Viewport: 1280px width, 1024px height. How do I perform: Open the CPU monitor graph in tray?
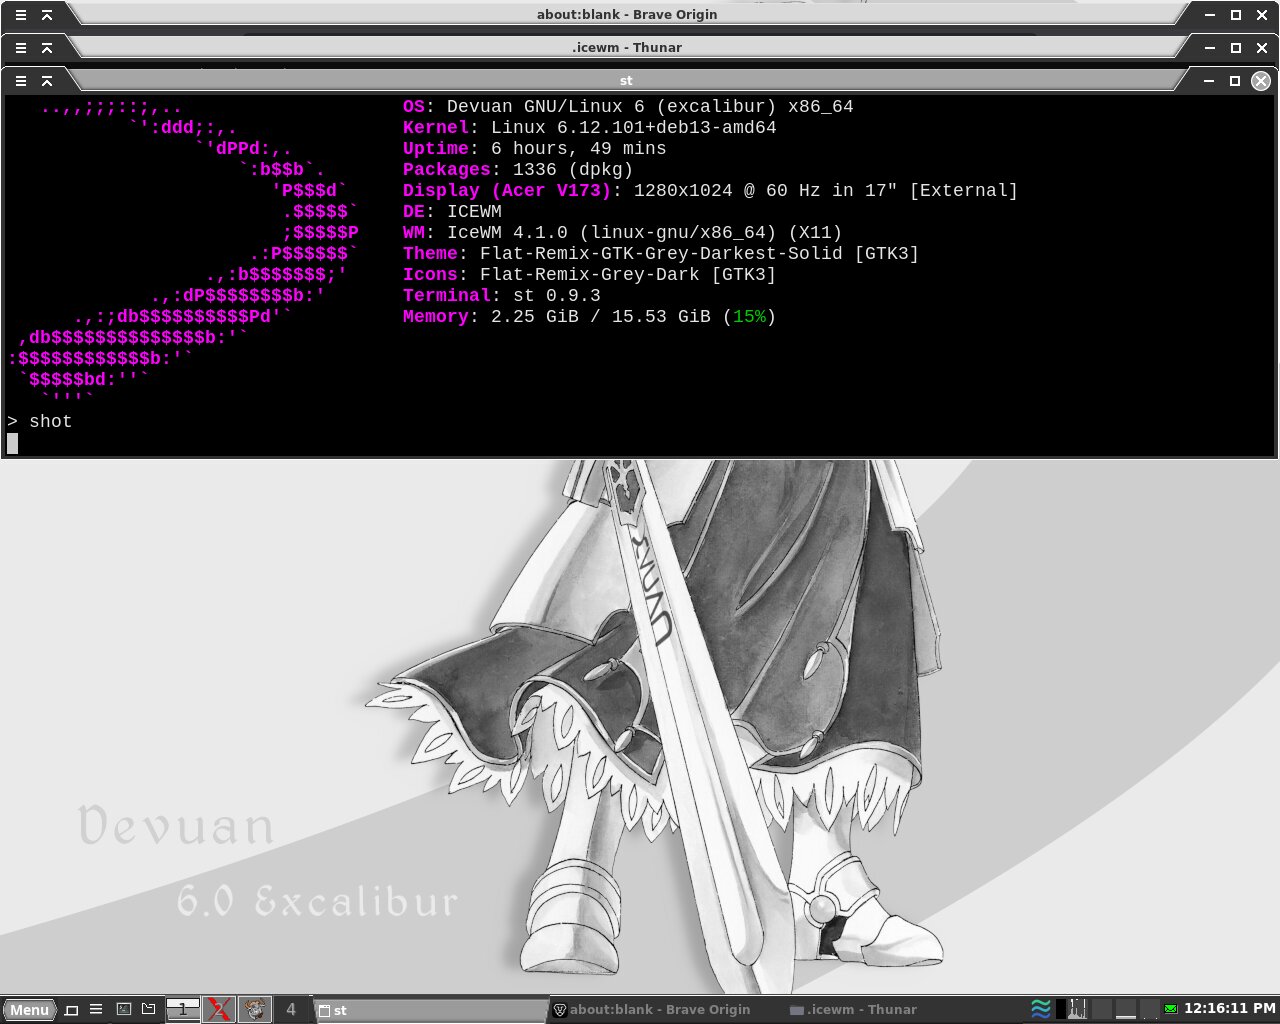click(x=1077, y=1009)
